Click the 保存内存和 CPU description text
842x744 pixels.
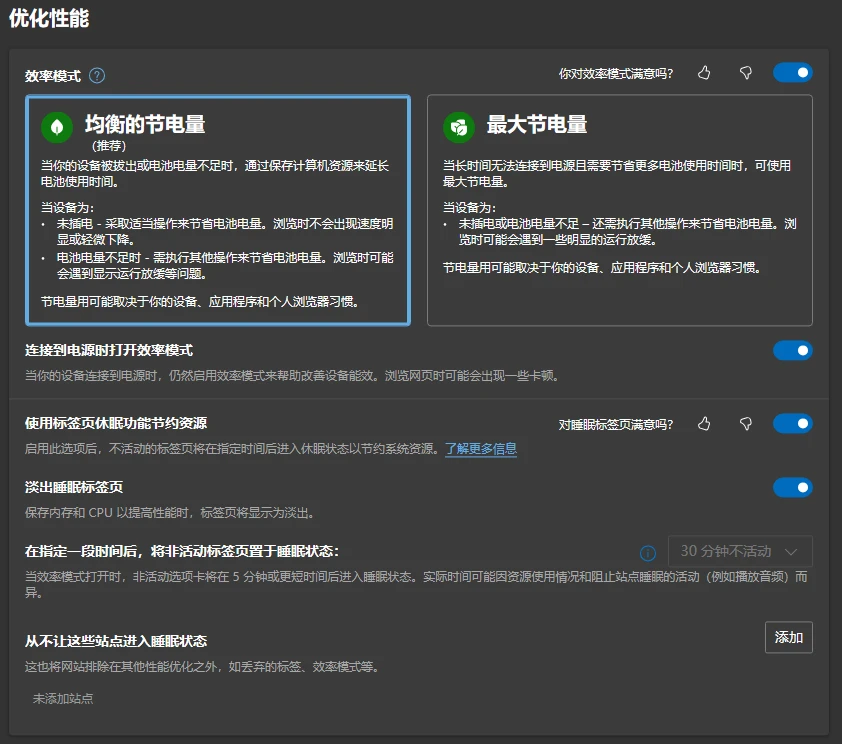pos(170,513)
